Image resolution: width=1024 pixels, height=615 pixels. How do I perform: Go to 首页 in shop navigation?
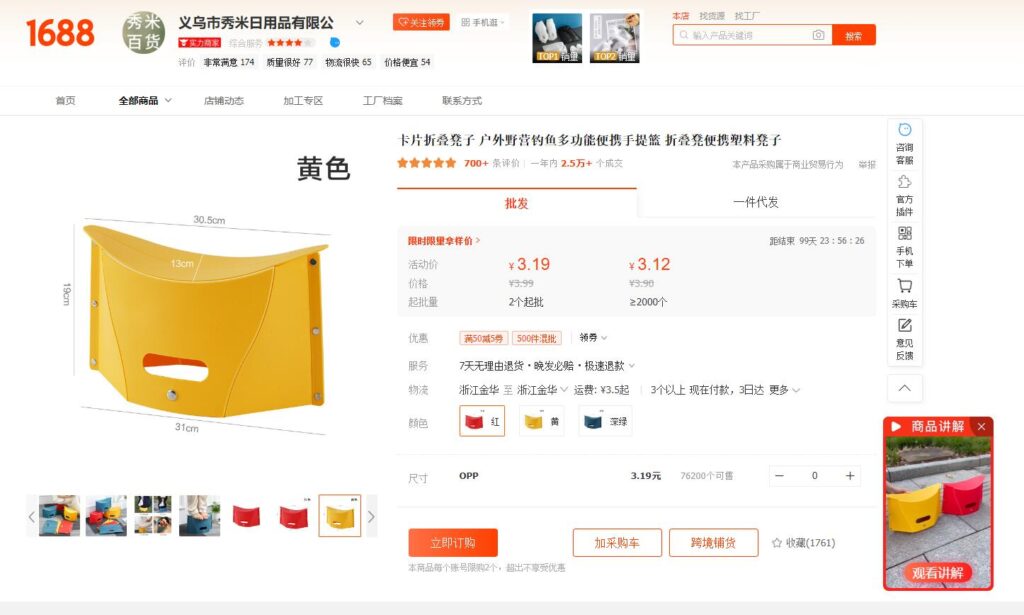[x=65, y=101]
